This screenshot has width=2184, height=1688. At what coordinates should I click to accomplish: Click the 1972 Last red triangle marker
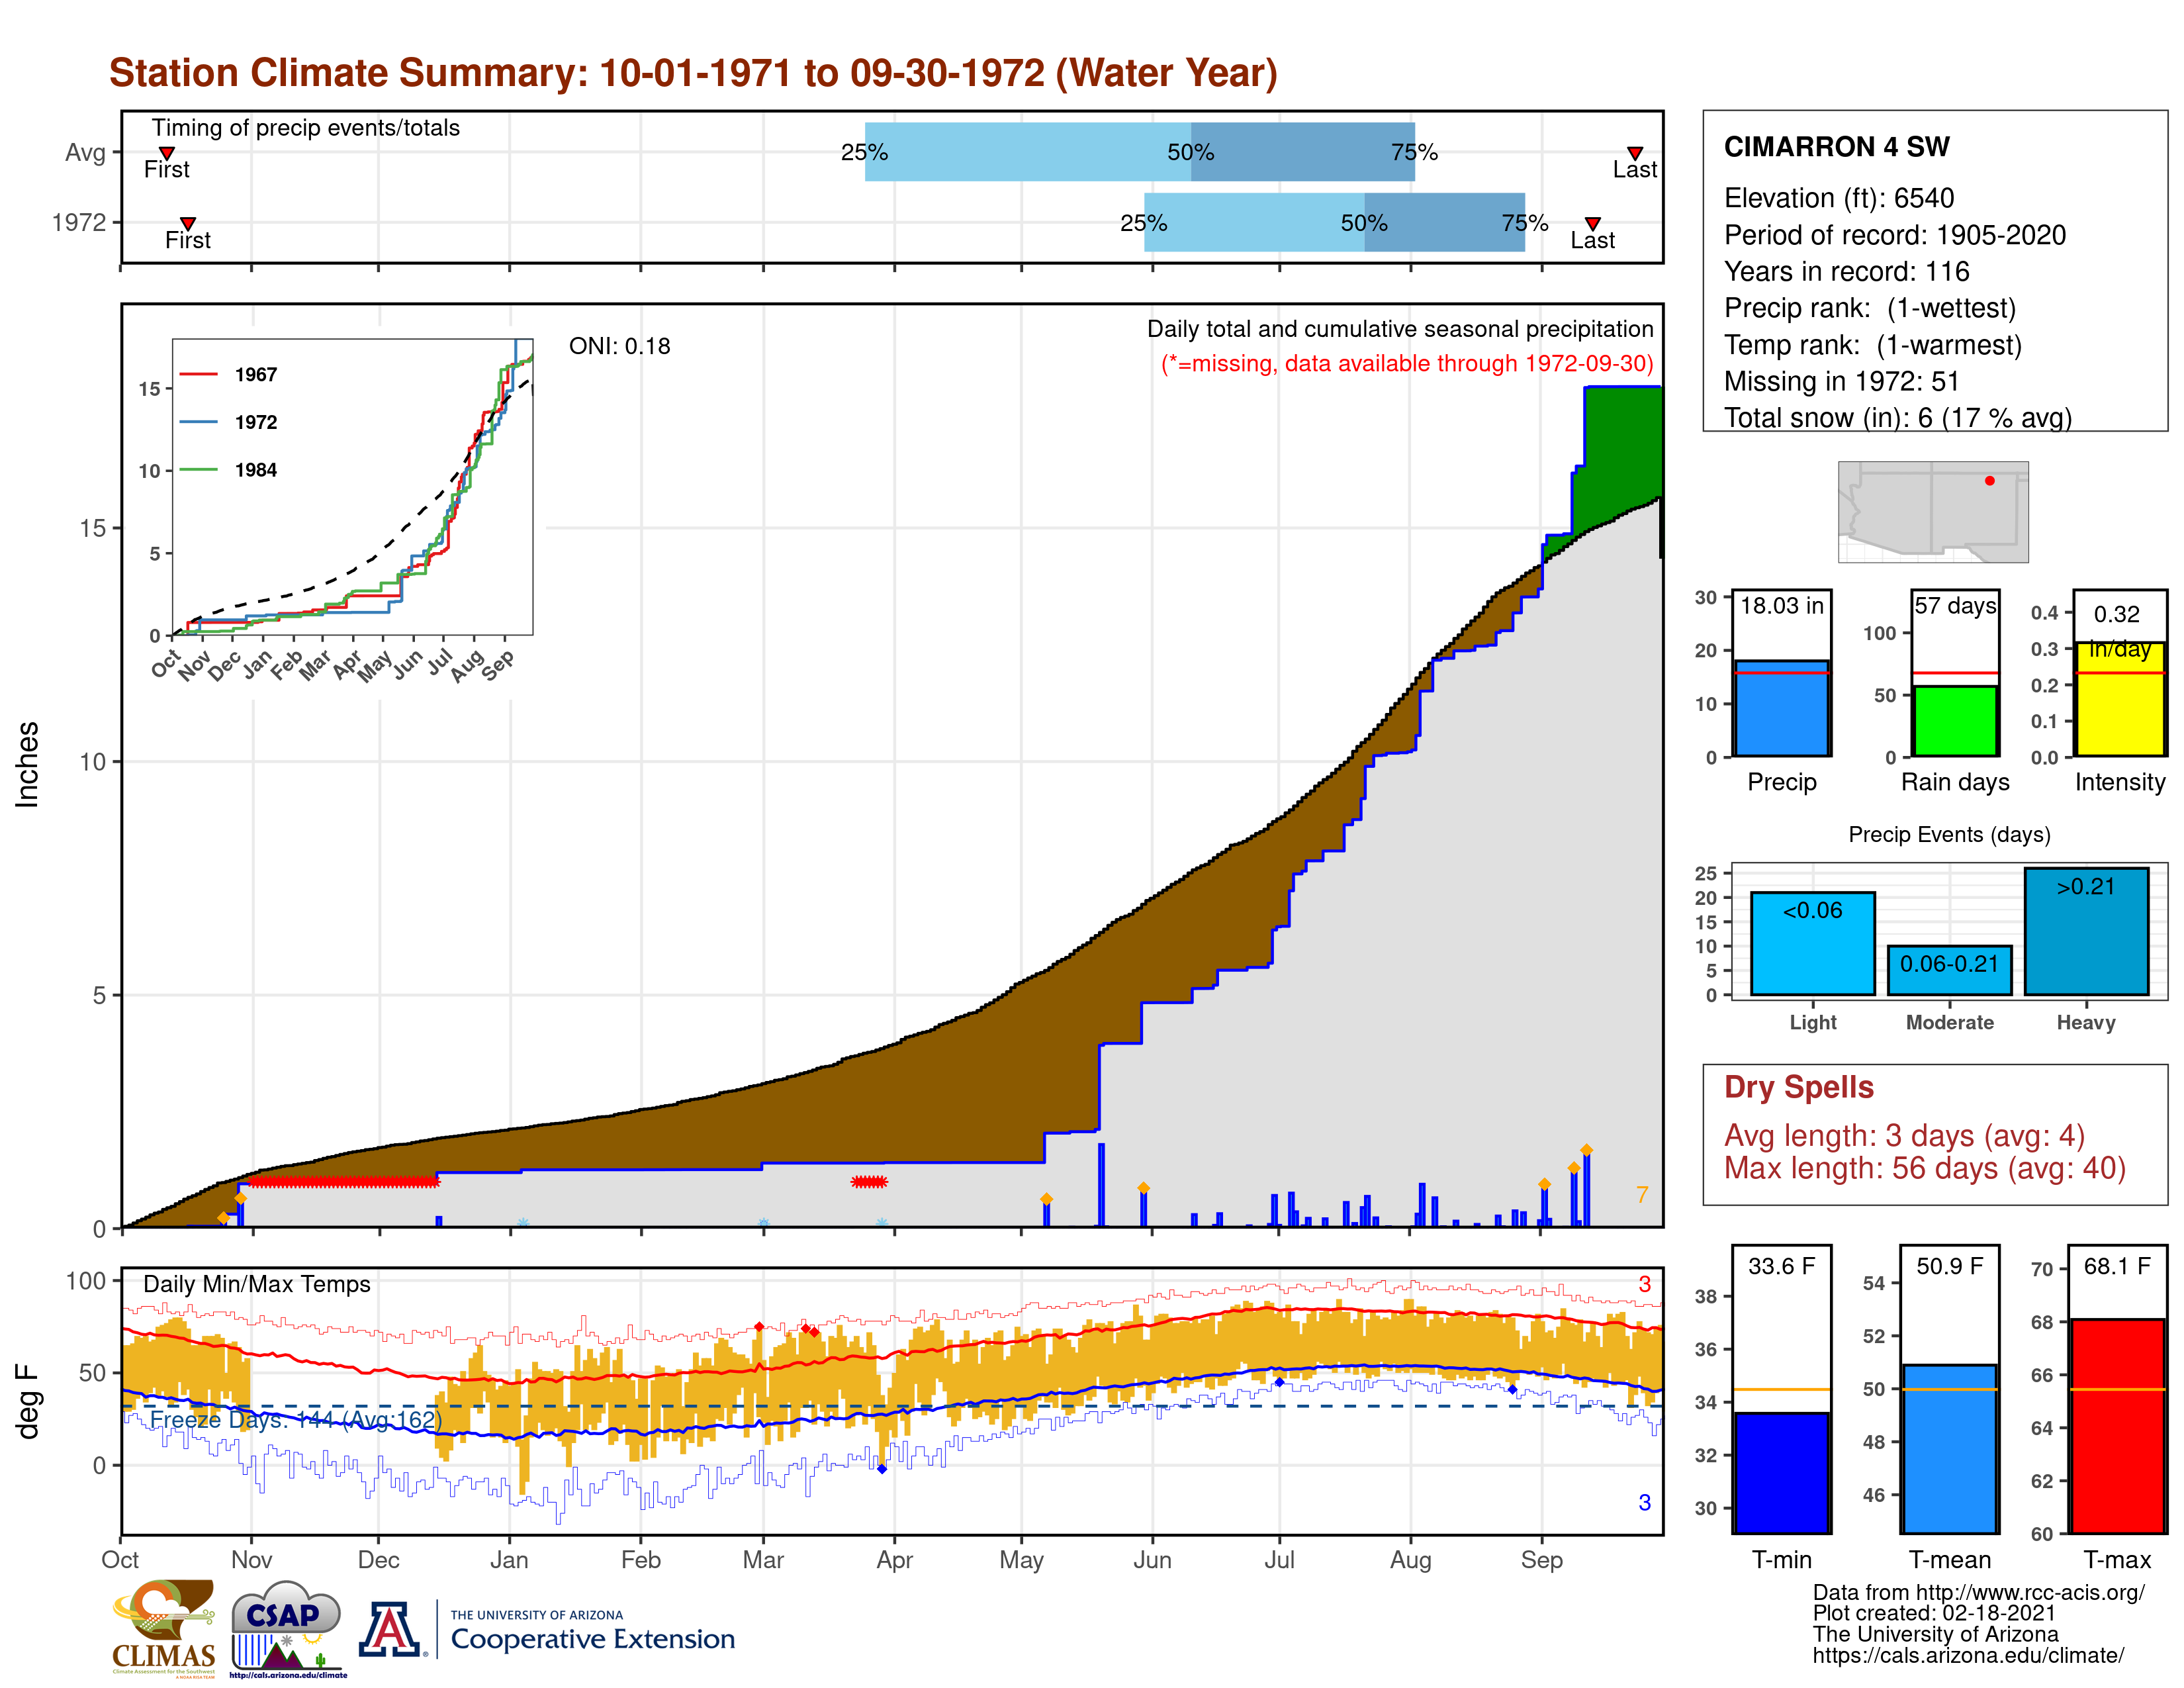[1593, 223]
